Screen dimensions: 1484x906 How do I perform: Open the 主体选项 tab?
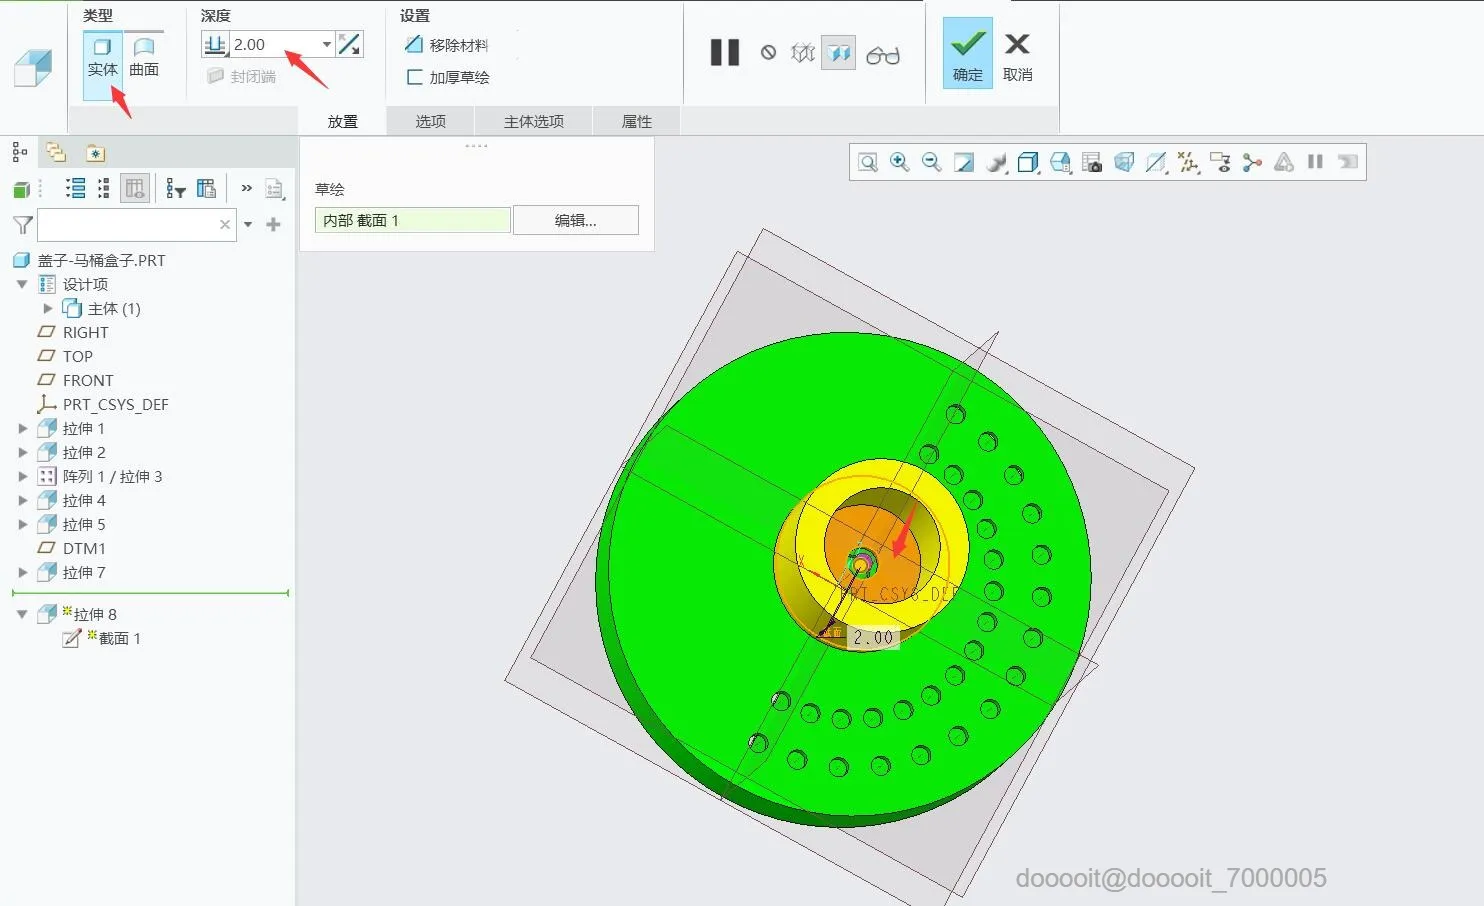[534, 121]
